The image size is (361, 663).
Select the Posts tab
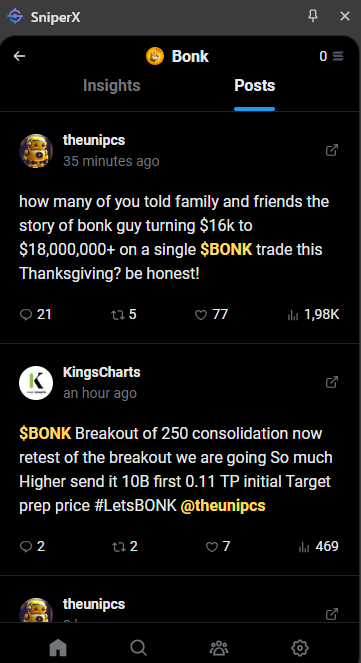click(254, 85)
